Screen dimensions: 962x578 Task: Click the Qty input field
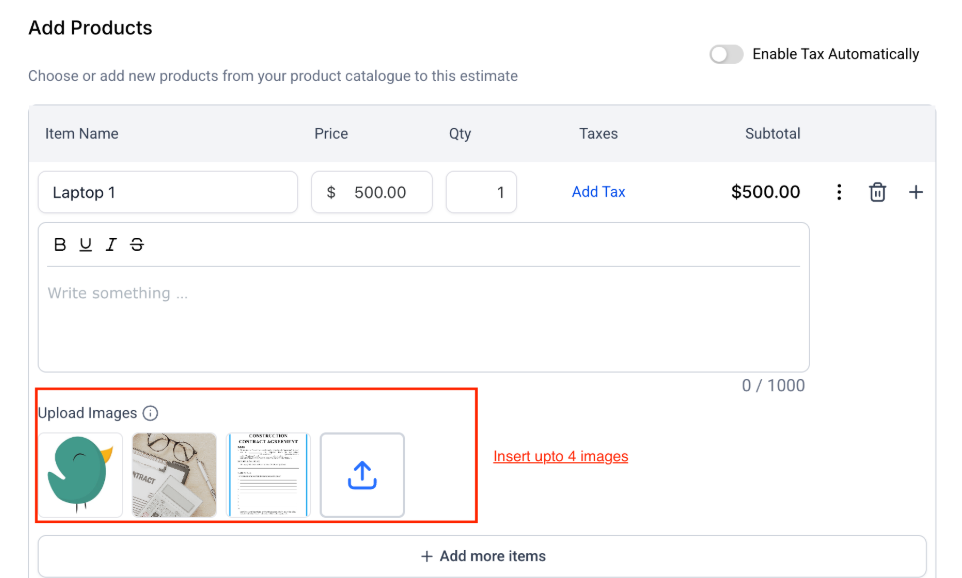481,192
